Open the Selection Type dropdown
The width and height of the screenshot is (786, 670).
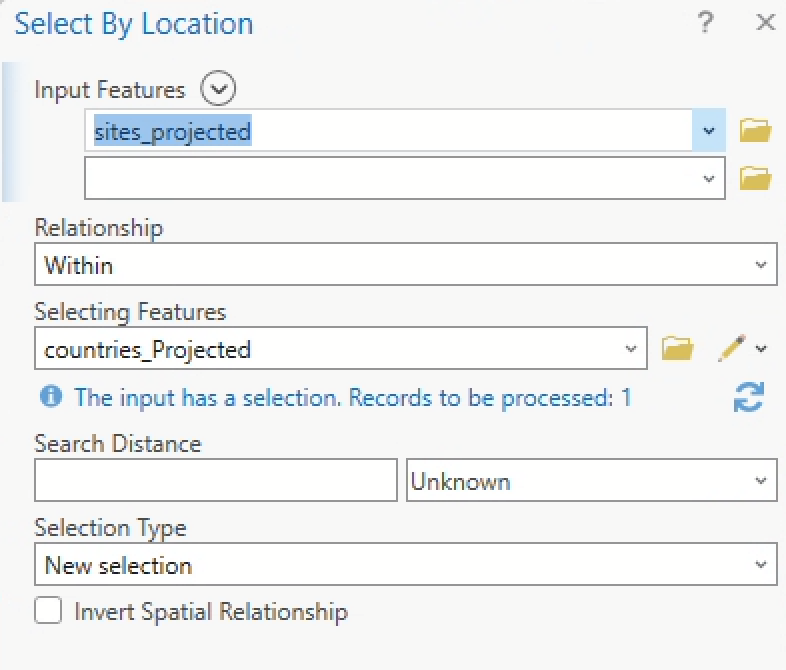click(x=762, y=566)
